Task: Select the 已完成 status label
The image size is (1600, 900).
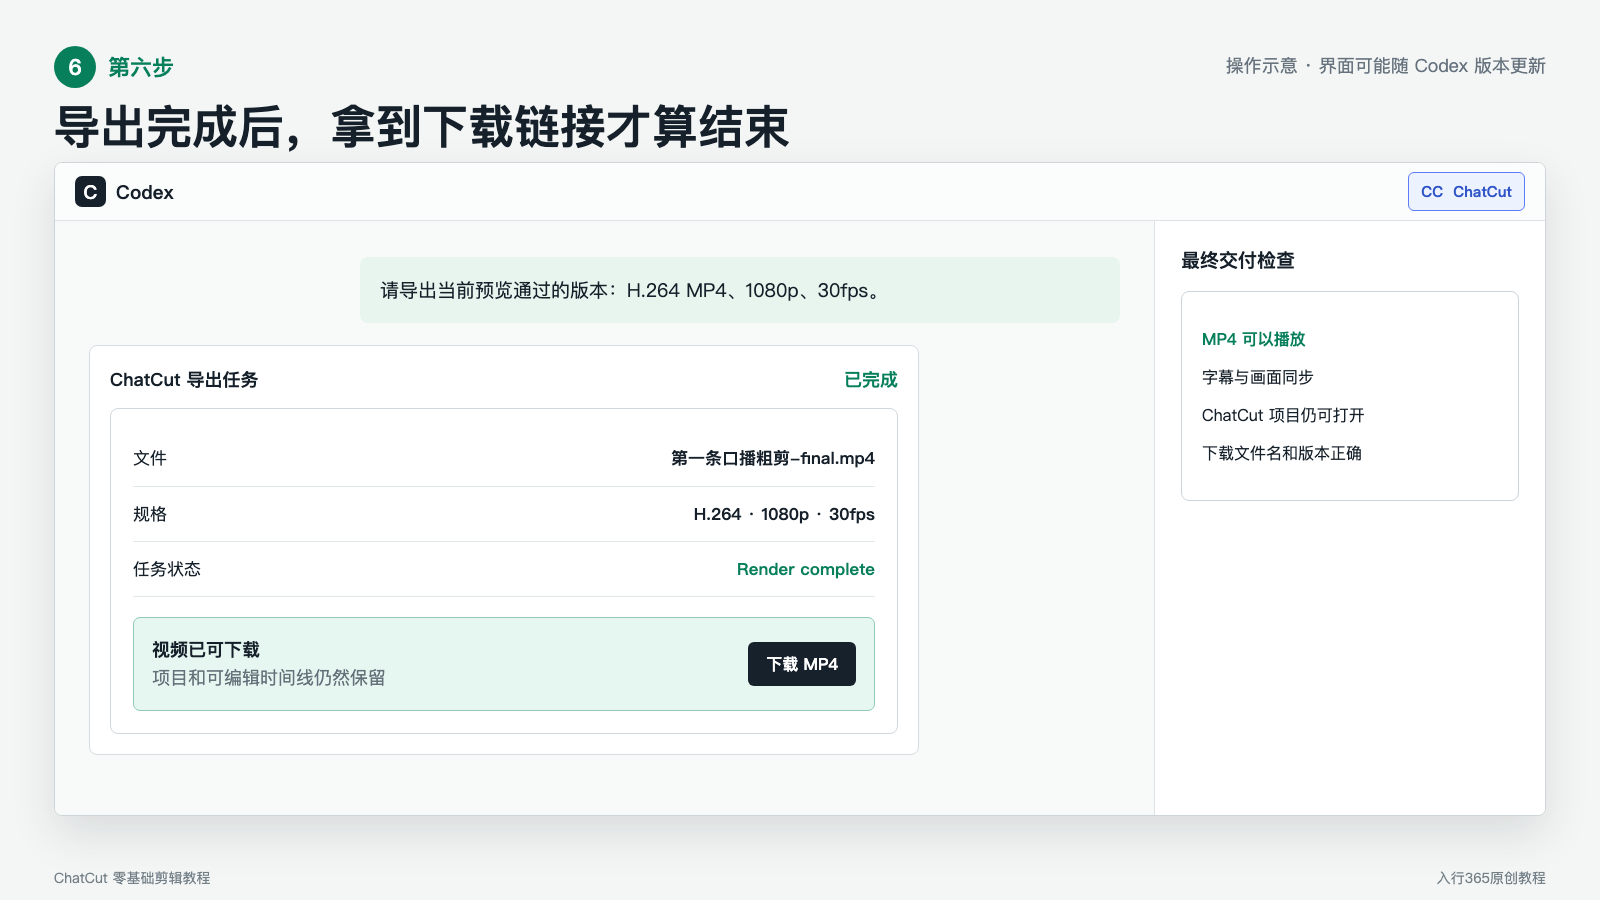Action: coord(871,380)
